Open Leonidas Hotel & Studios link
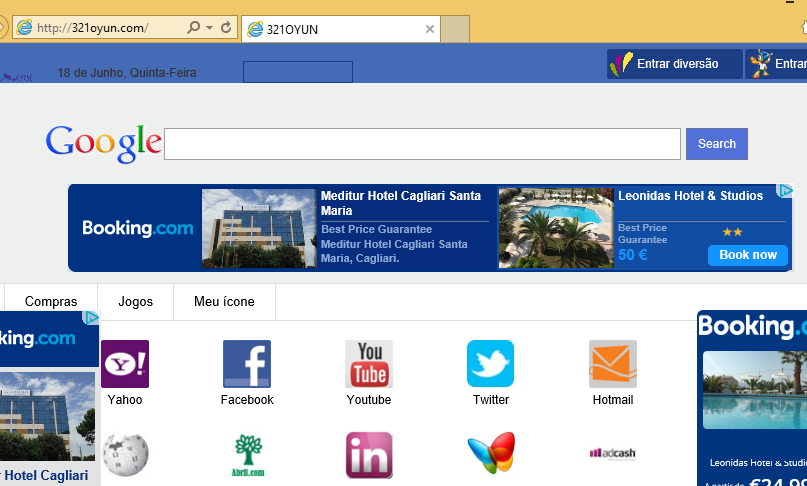The height and width of the screenshot is (486, 807). [x=690, y=196]
